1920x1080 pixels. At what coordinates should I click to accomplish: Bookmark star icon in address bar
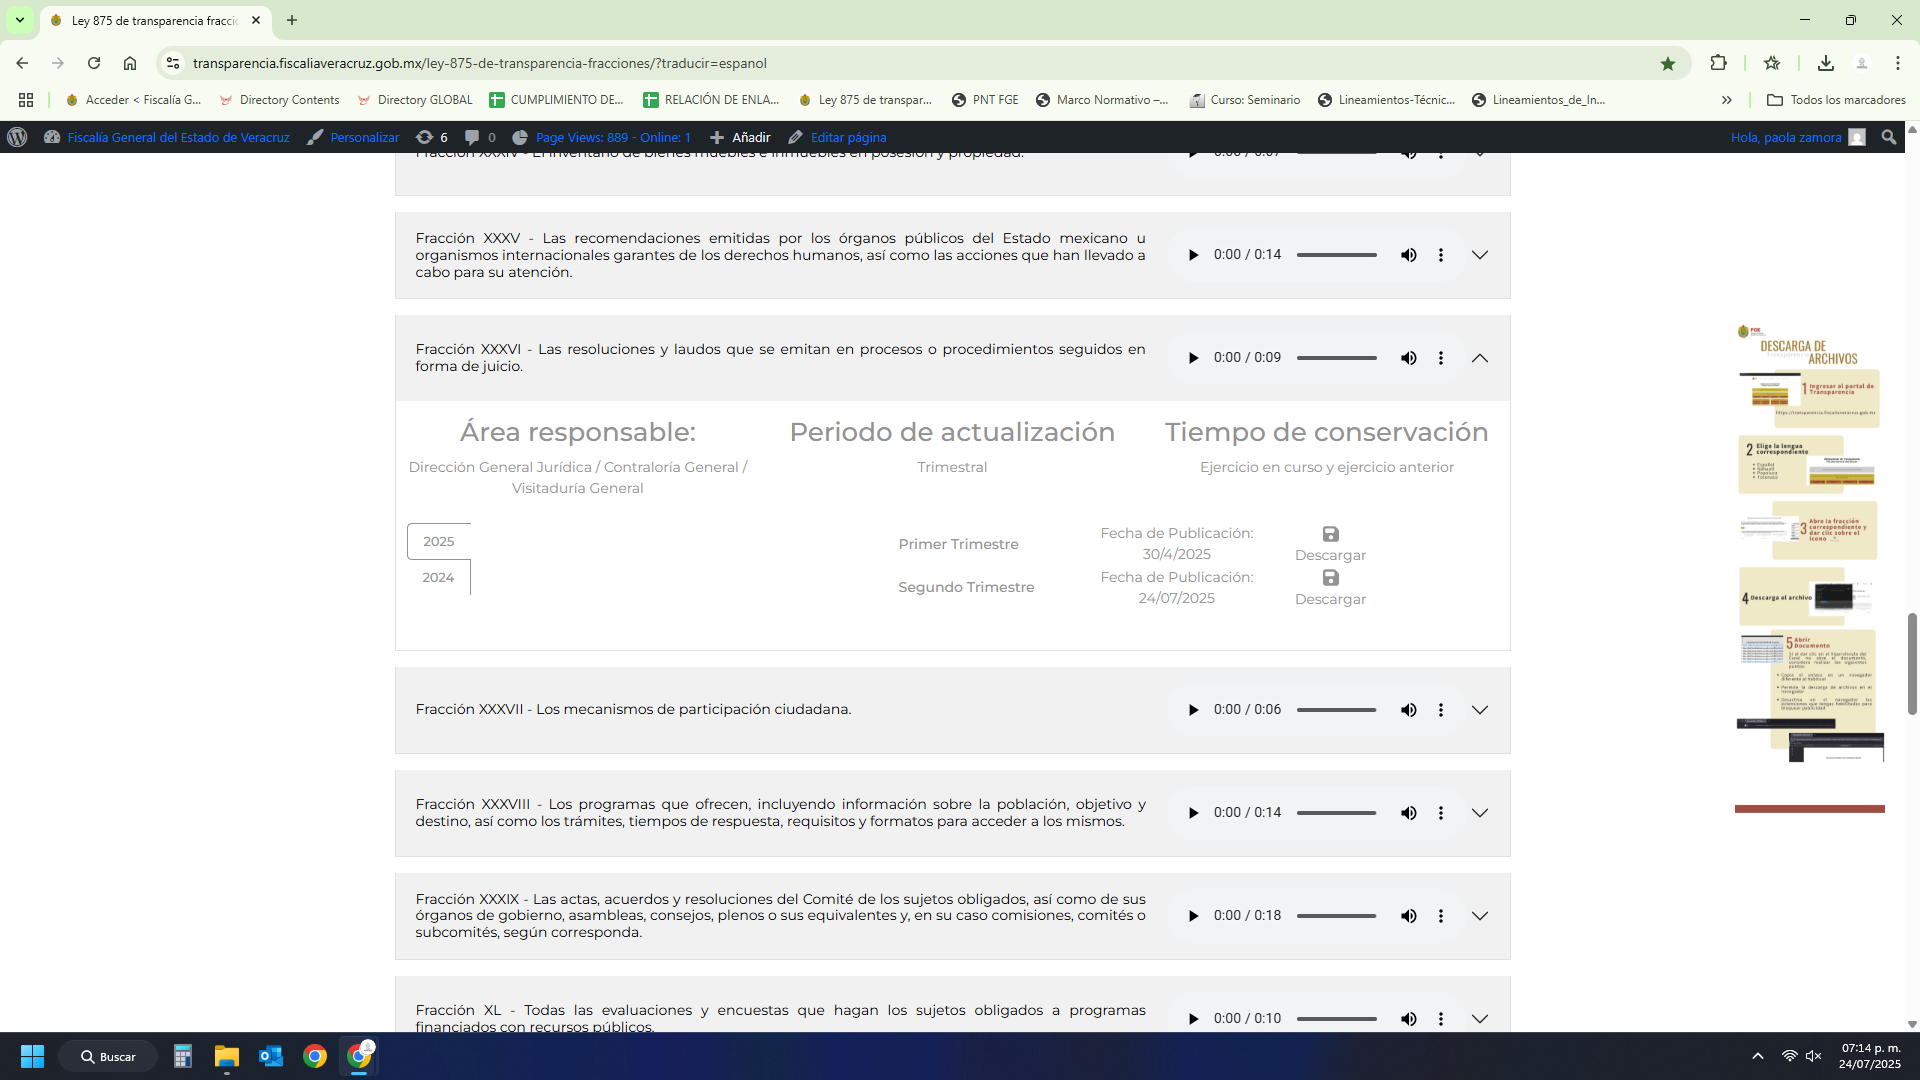(x=1667, y=63)
